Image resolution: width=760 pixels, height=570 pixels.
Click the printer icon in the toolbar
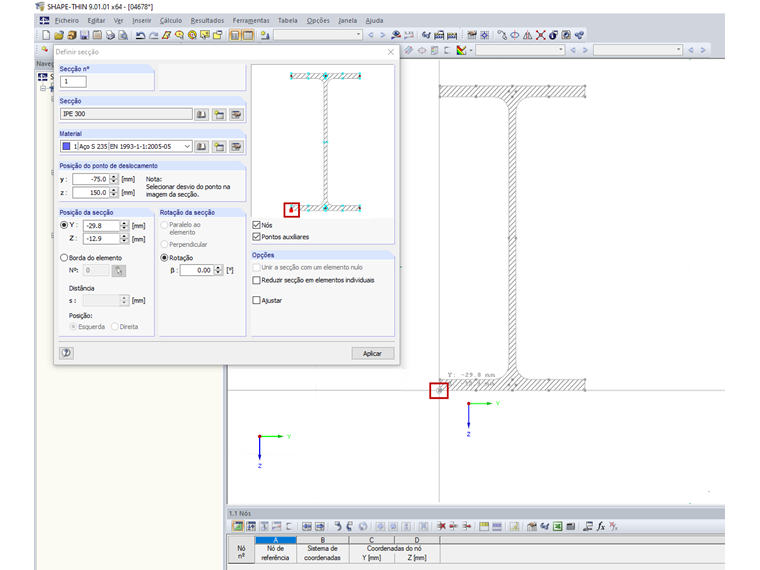[111, 35]
